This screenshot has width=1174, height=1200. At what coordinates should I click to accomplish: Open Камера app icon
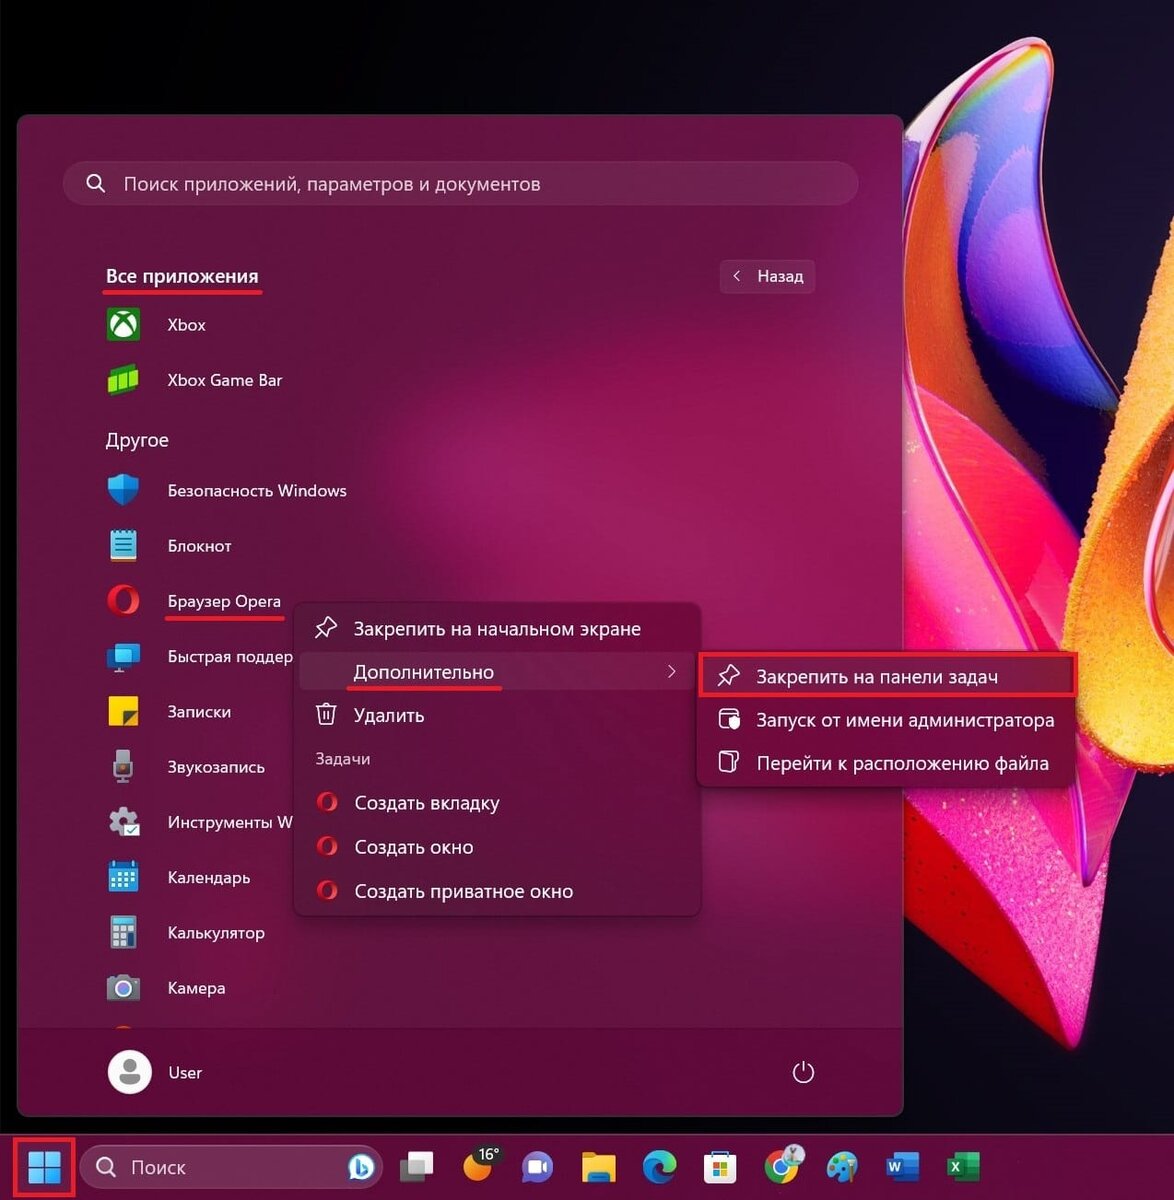click(123, 988)
